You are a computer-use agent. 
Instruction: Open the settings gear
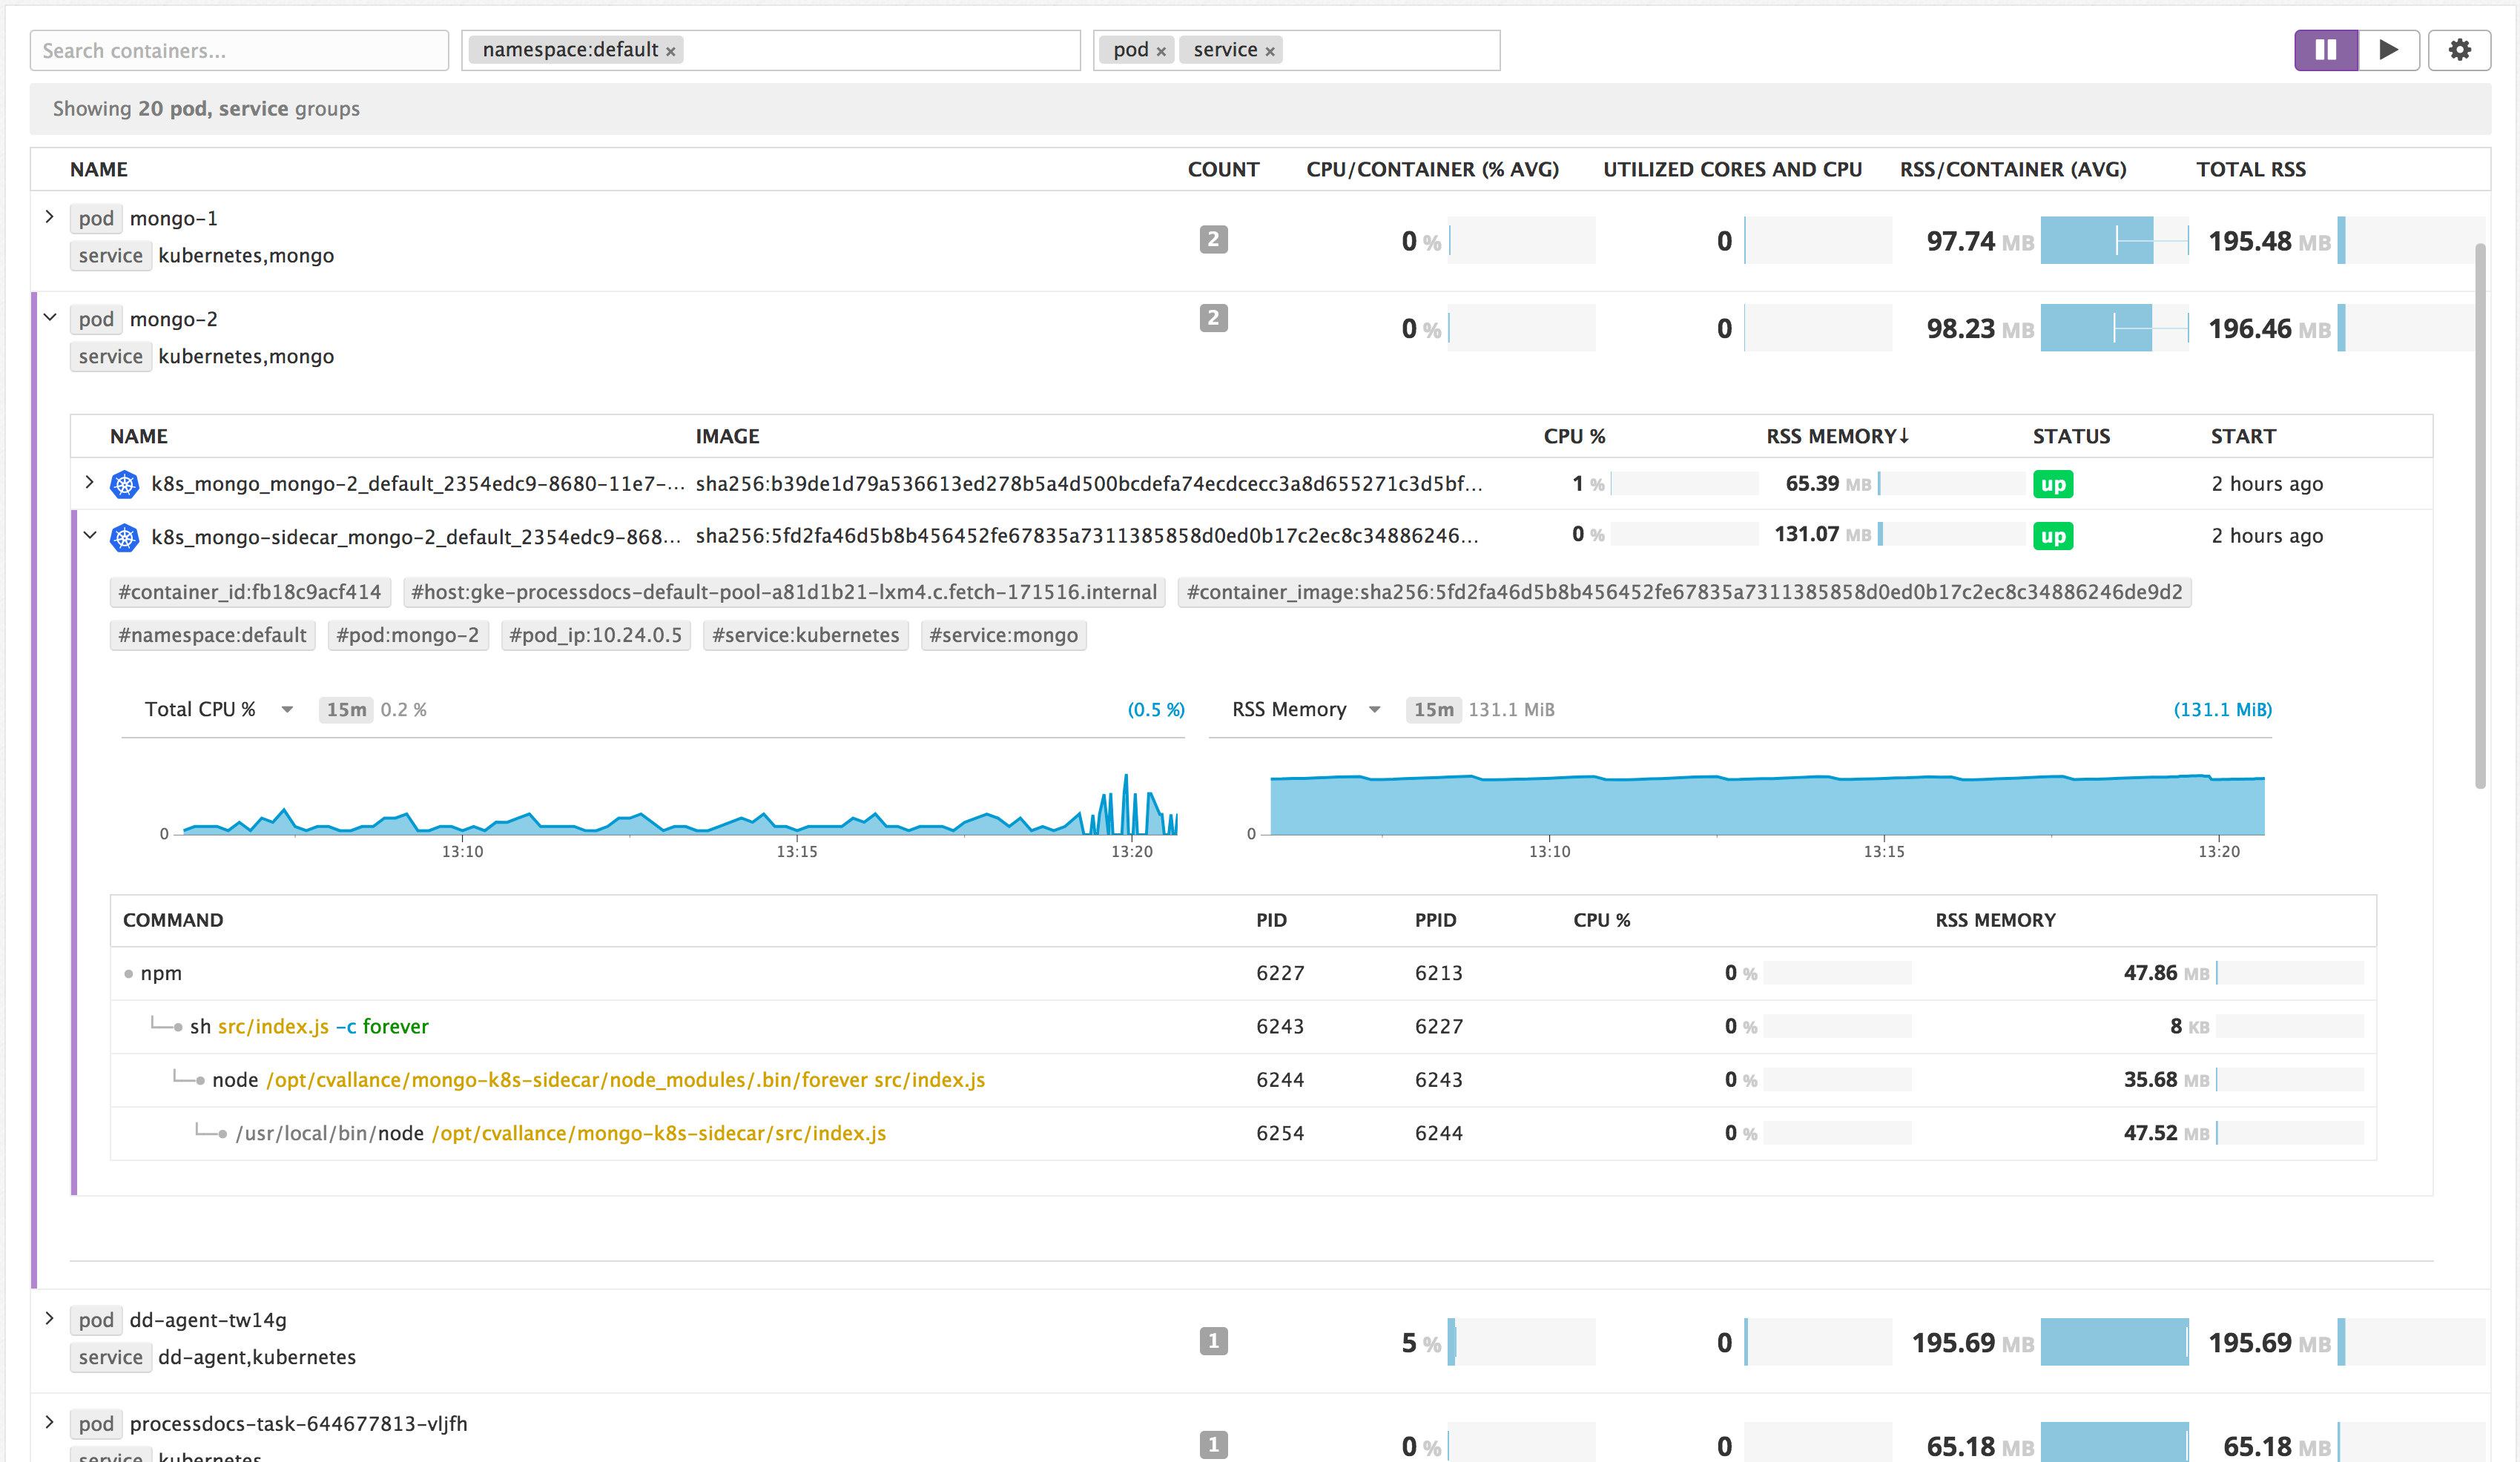click(2459, 49)
